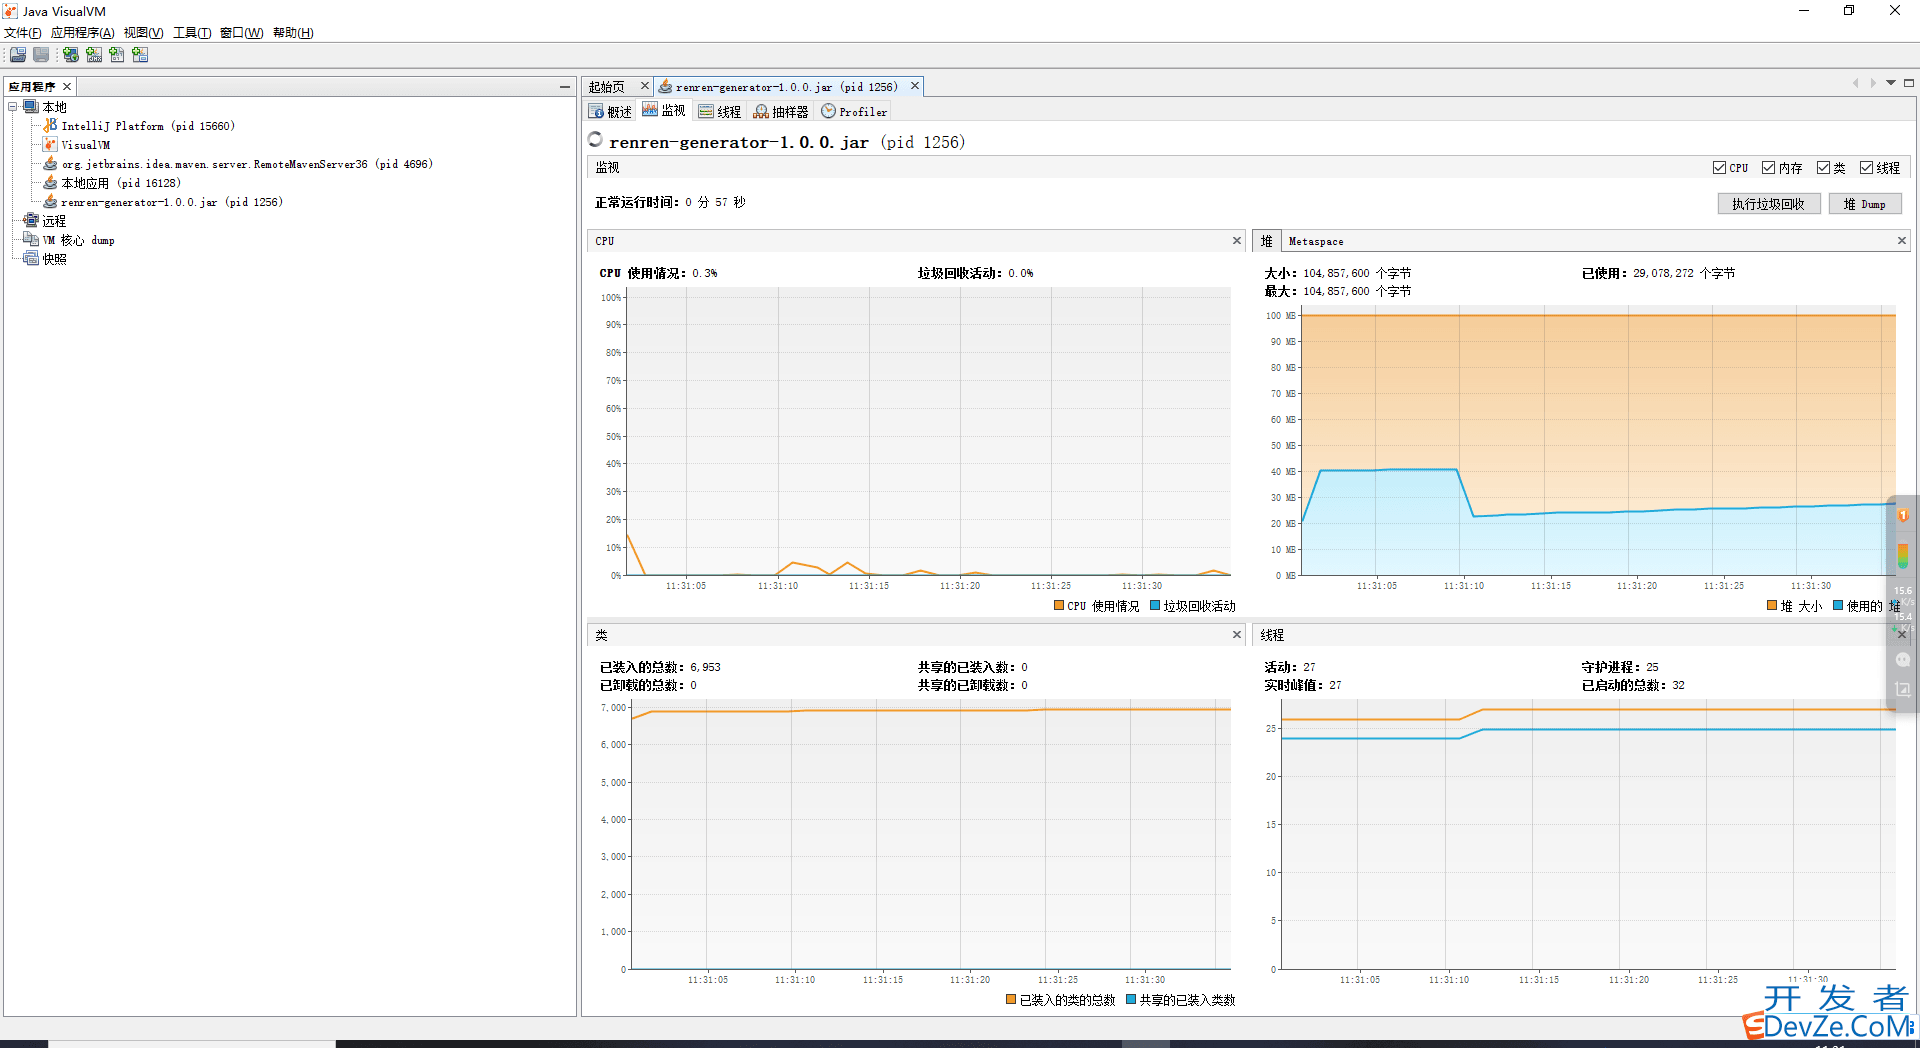This screenshot has width=1920, height=1048.
Task: Click the Profiler tab clock icon
Action: tap(828, 112)
